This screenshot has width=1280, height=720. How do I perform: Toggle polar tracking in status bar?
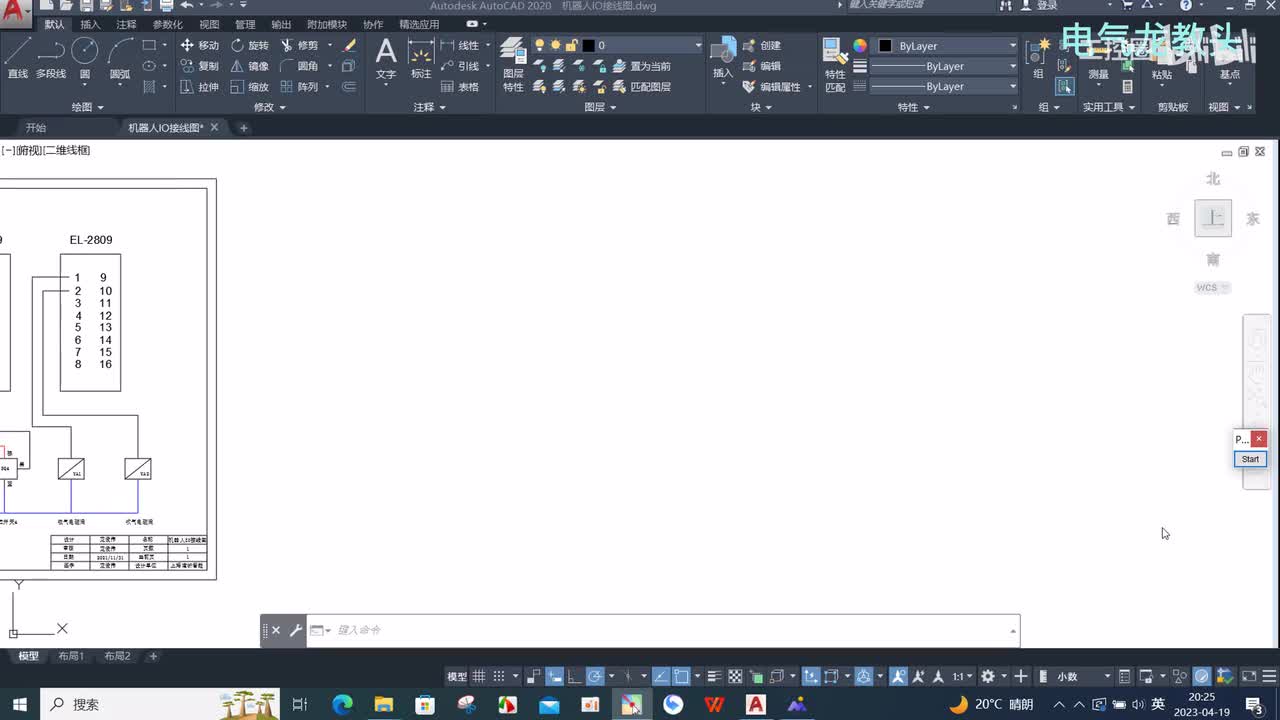[x=595, y=677]
